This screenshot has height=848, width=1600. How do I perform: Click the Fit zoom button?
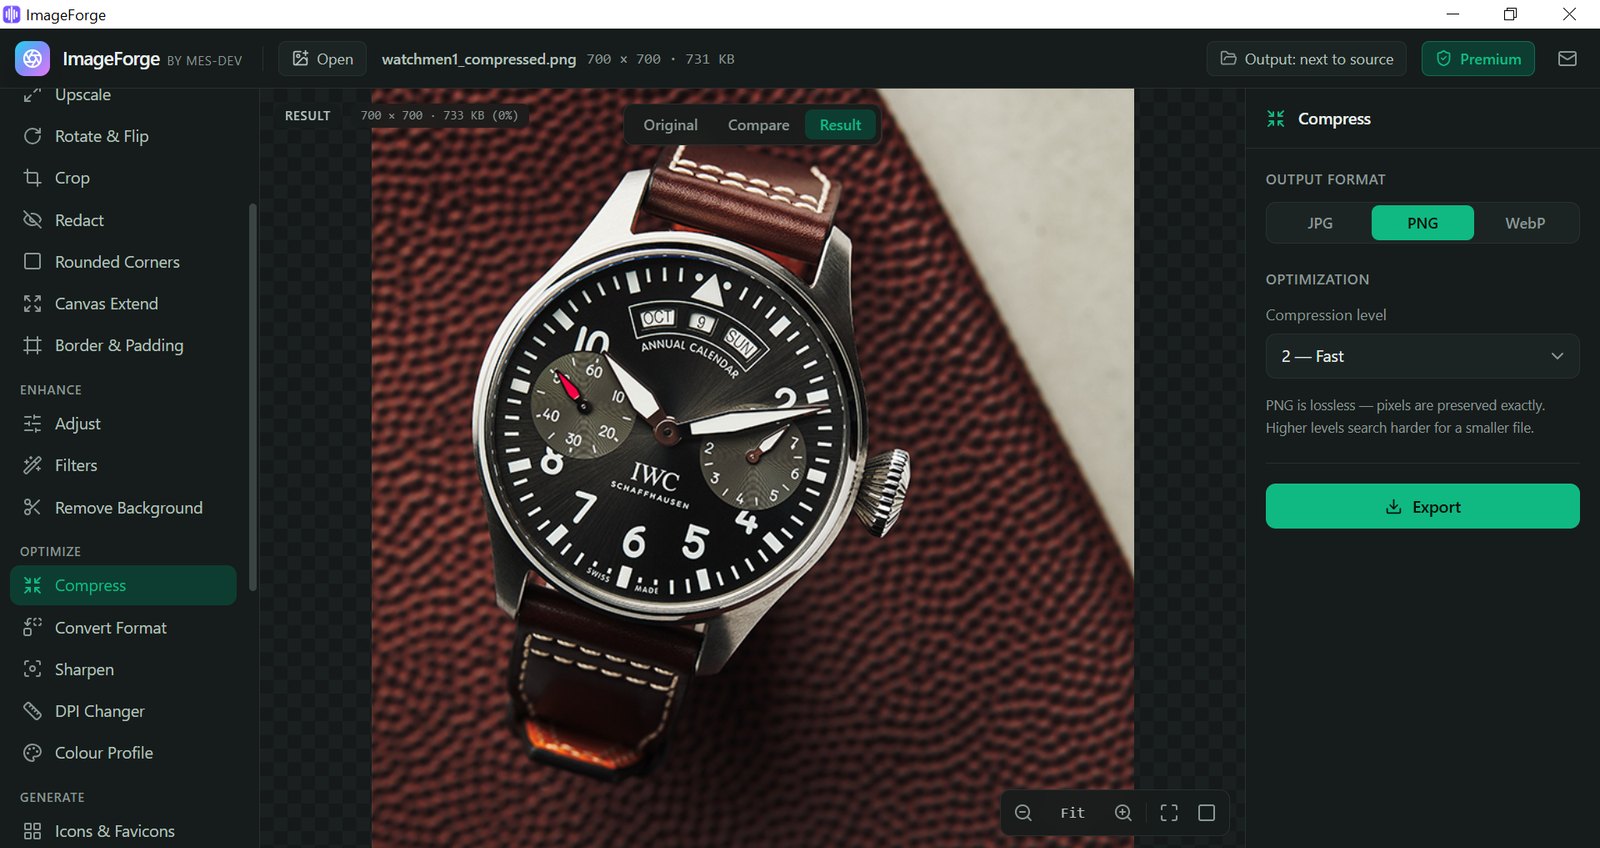[1072, 813]
